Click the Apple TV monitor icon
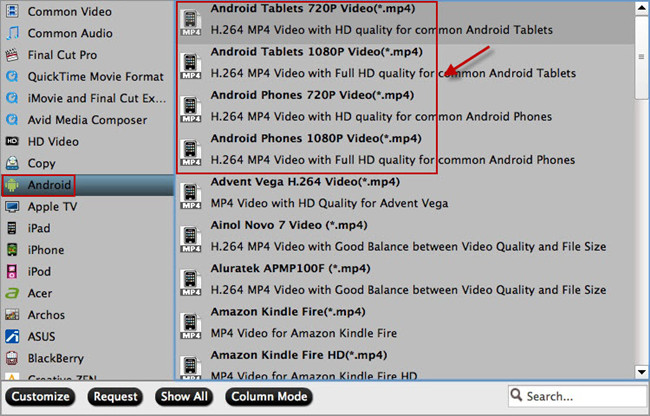Screen dimensions: 650x416 coord(12,206)
